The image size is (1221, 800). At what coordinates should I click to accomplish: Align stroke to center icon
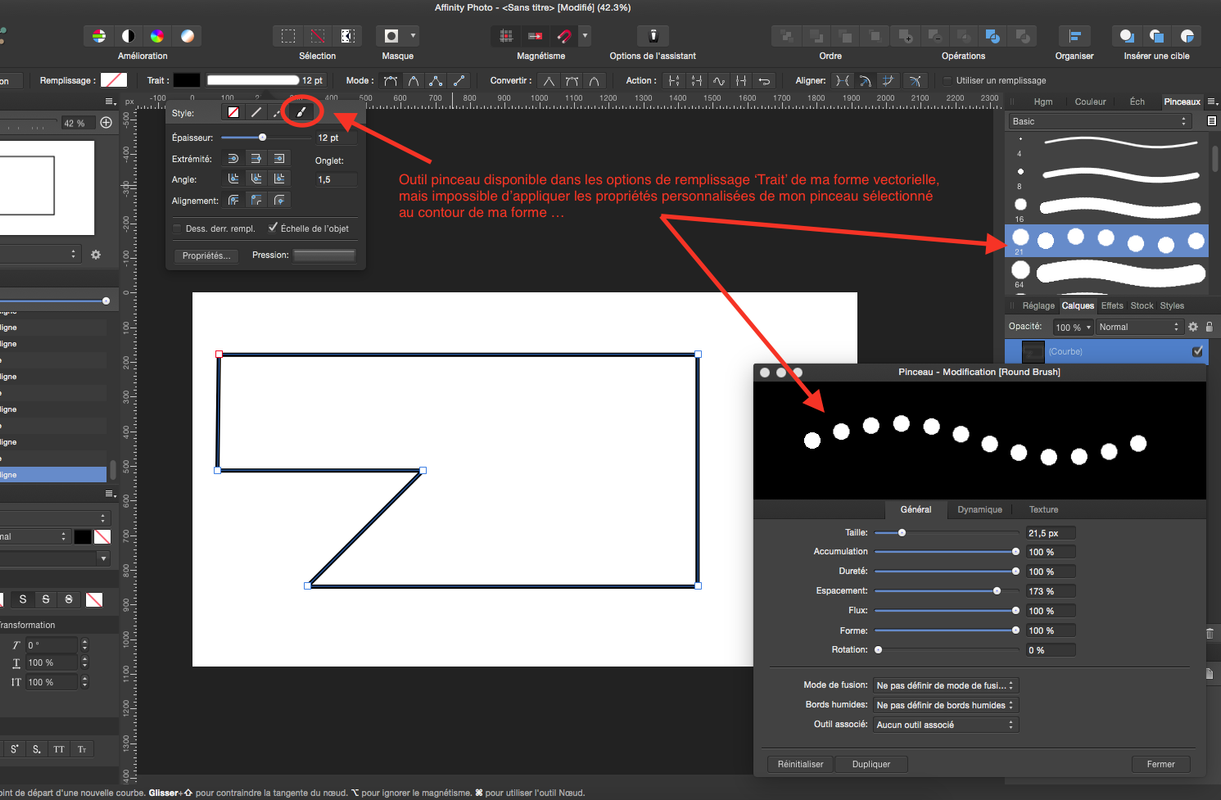click(x=233, y=200)
